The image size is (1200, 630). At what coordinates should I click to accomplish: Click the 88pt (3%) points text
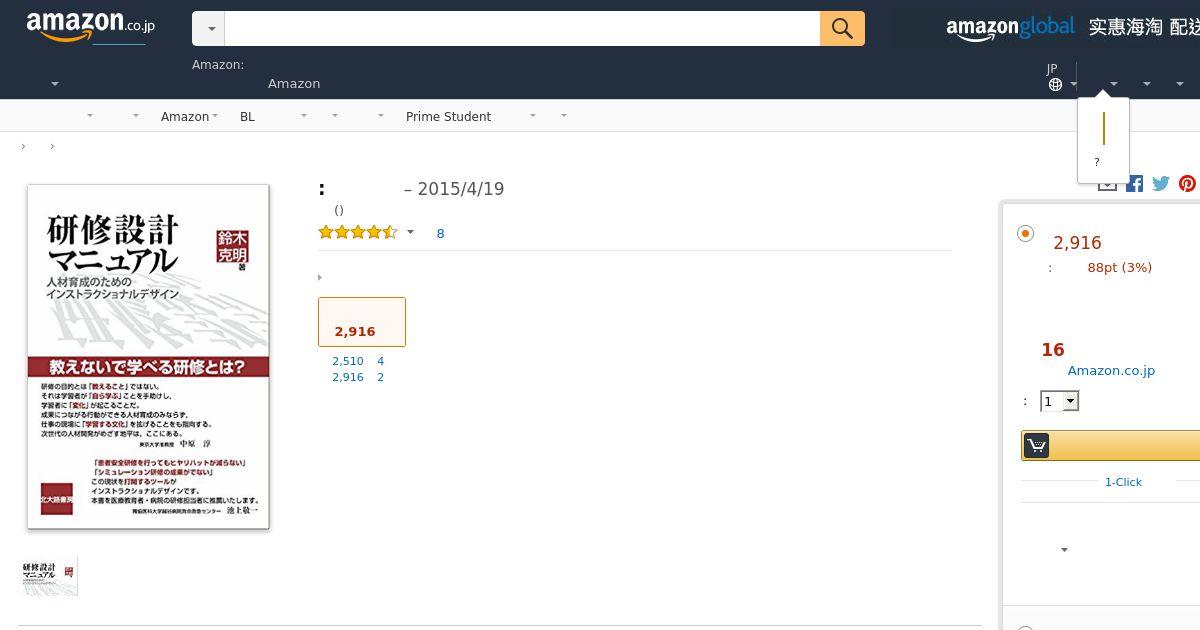click(x=1120, y=267)
